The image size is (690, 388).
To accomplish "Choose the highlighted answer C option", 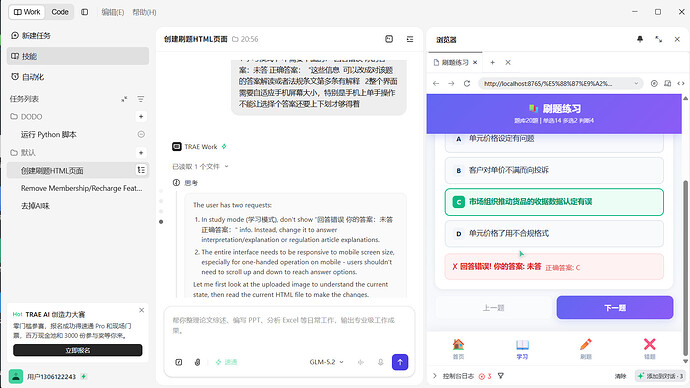I will [x=554, y=202].
